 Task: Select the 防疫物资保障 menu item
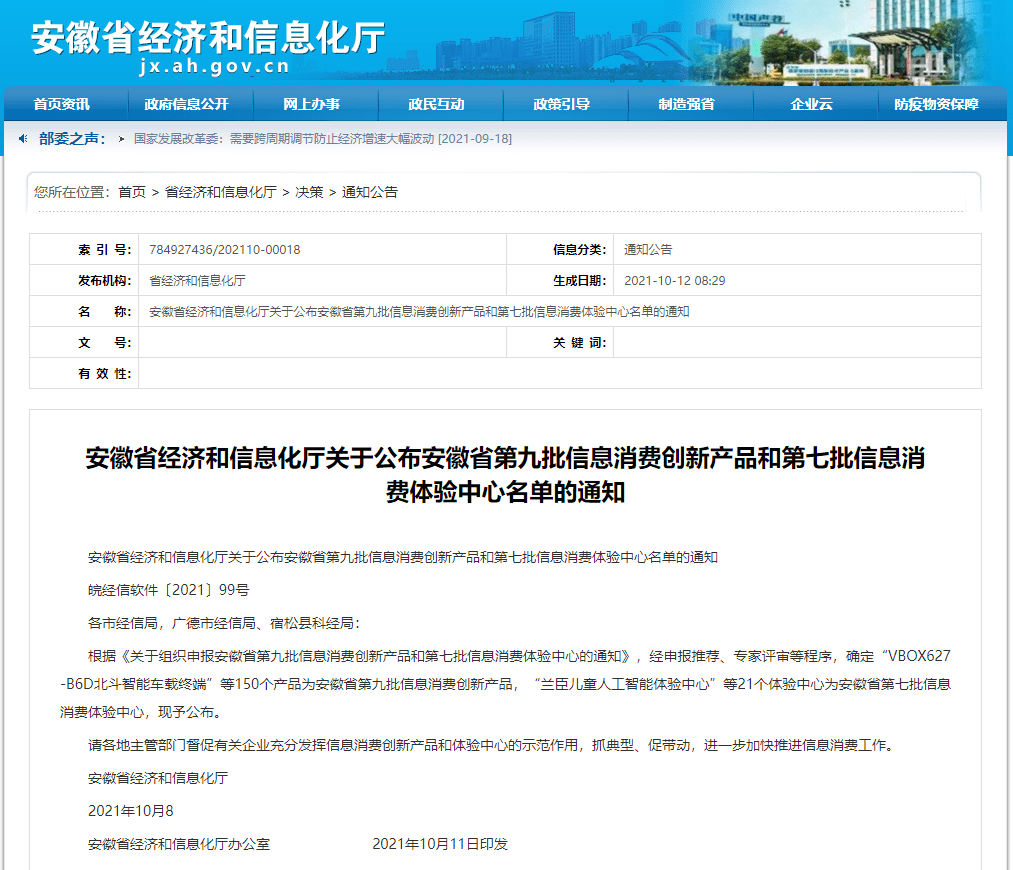(936, 104)
